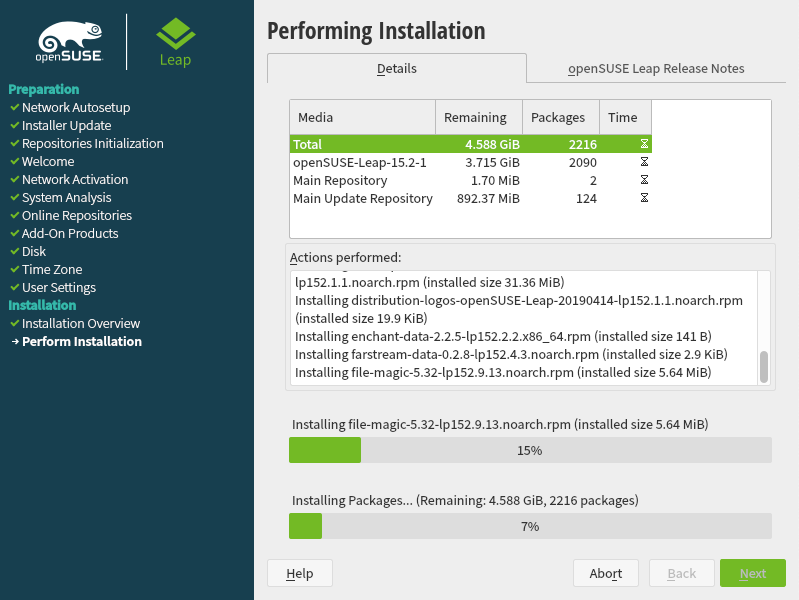Viewport: 799px width, 600px height.
Task: Click file-magic line in Actions performed log
Action: 503,372
